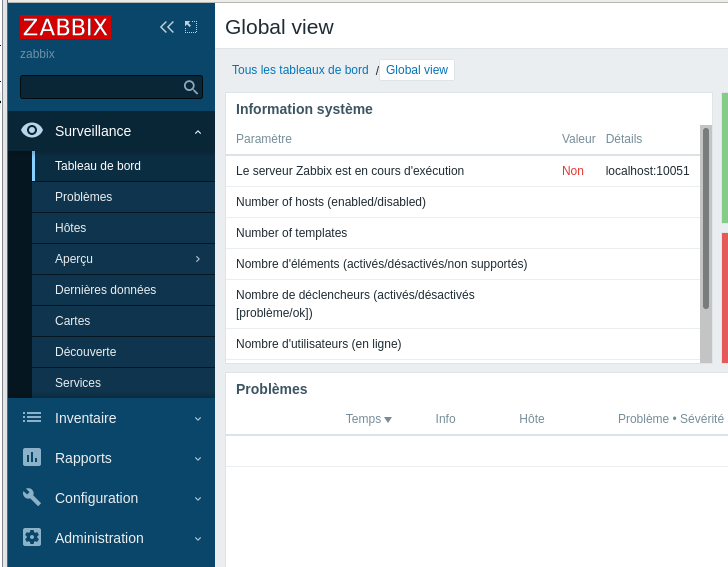Collapse the Surveillance menu chevron
The height and width of the screenshot is (567, 728).
coord(198,132)
